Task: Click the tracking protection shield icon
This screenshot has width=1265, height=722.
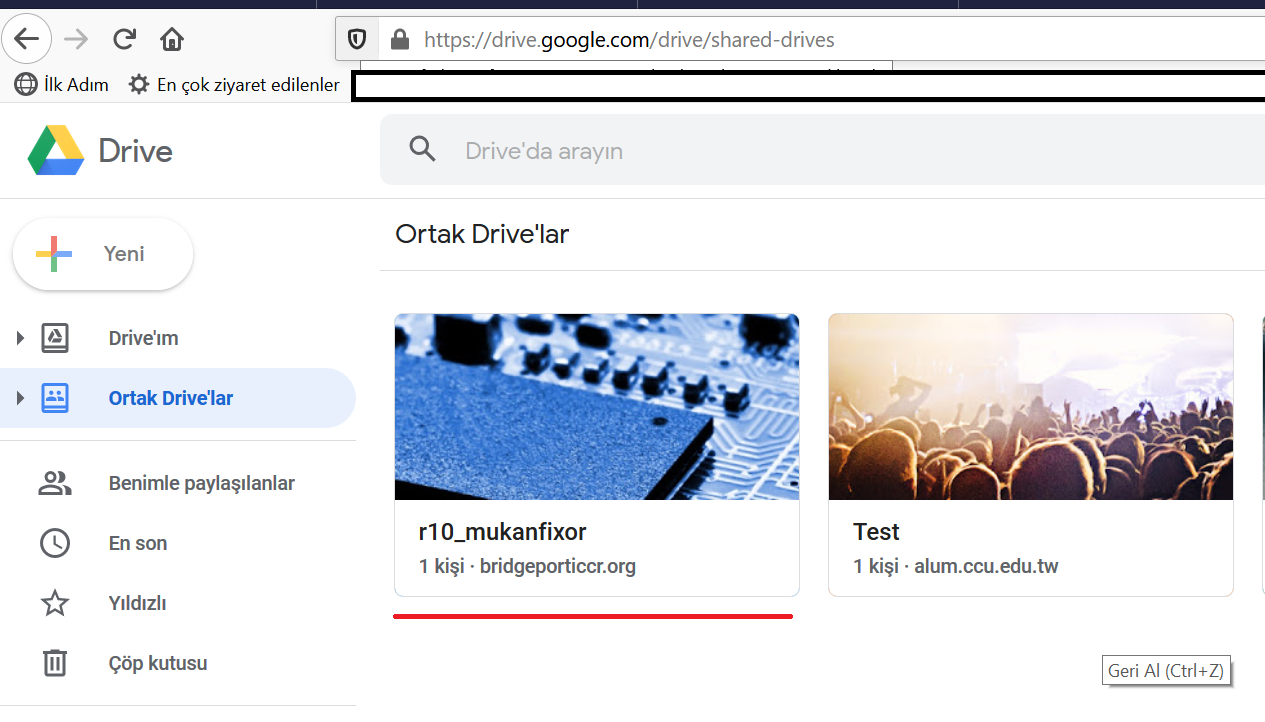Action: click(357, 40)
